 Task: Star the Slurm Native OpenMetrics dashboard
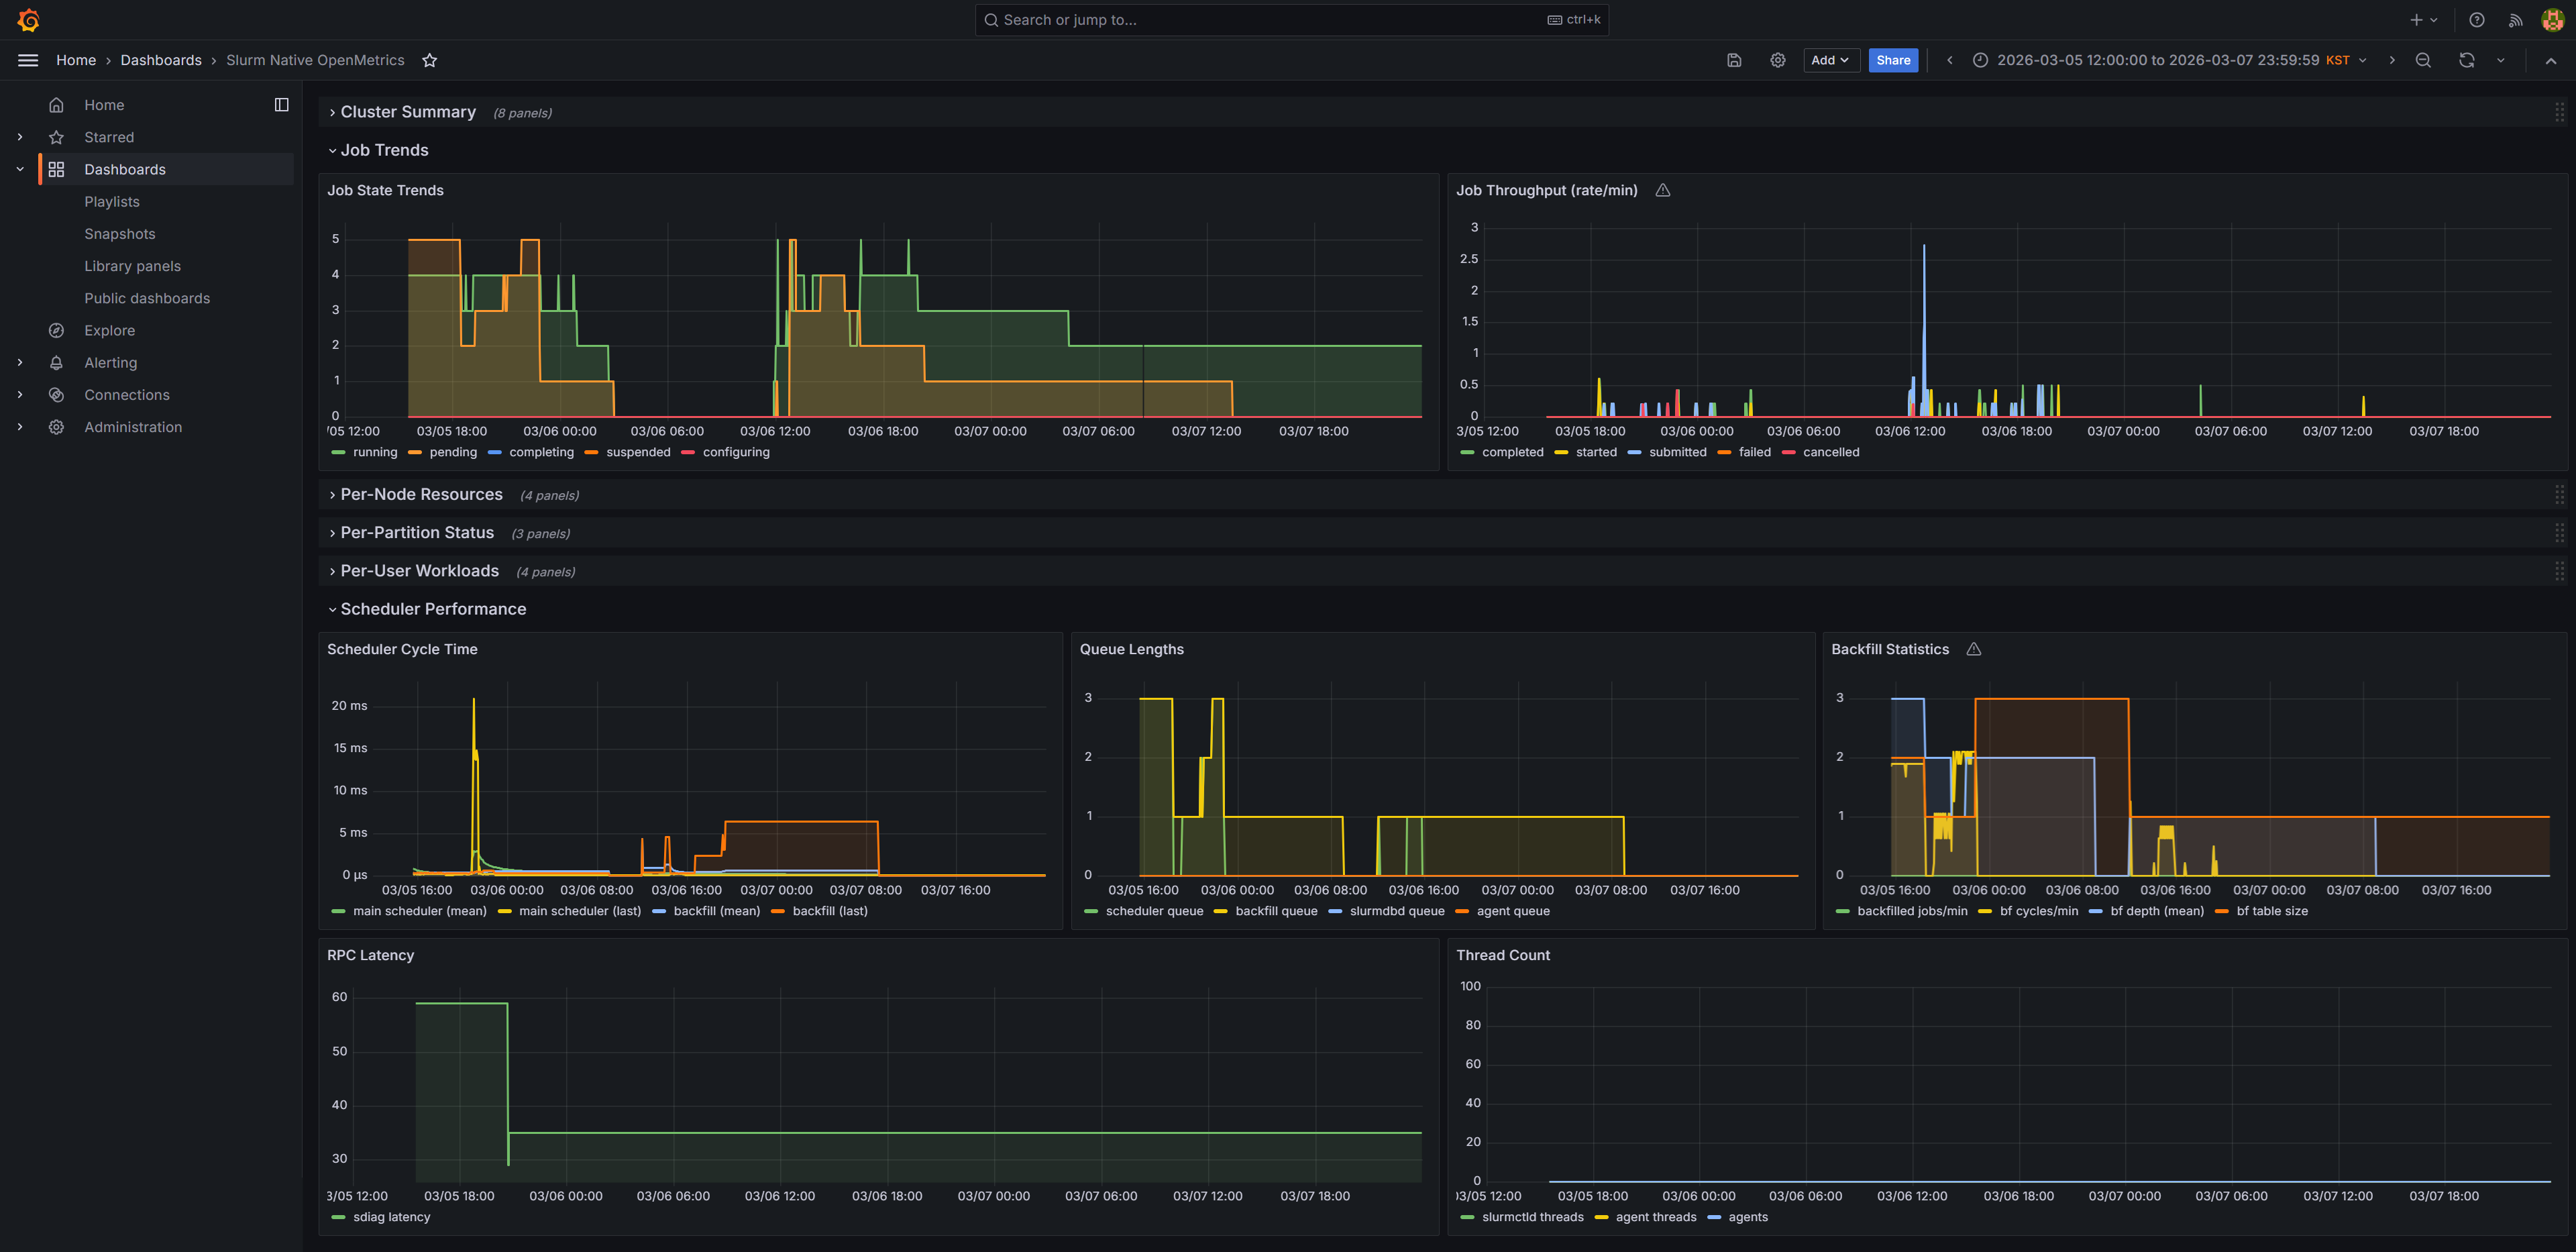click(x=429, y=60)
